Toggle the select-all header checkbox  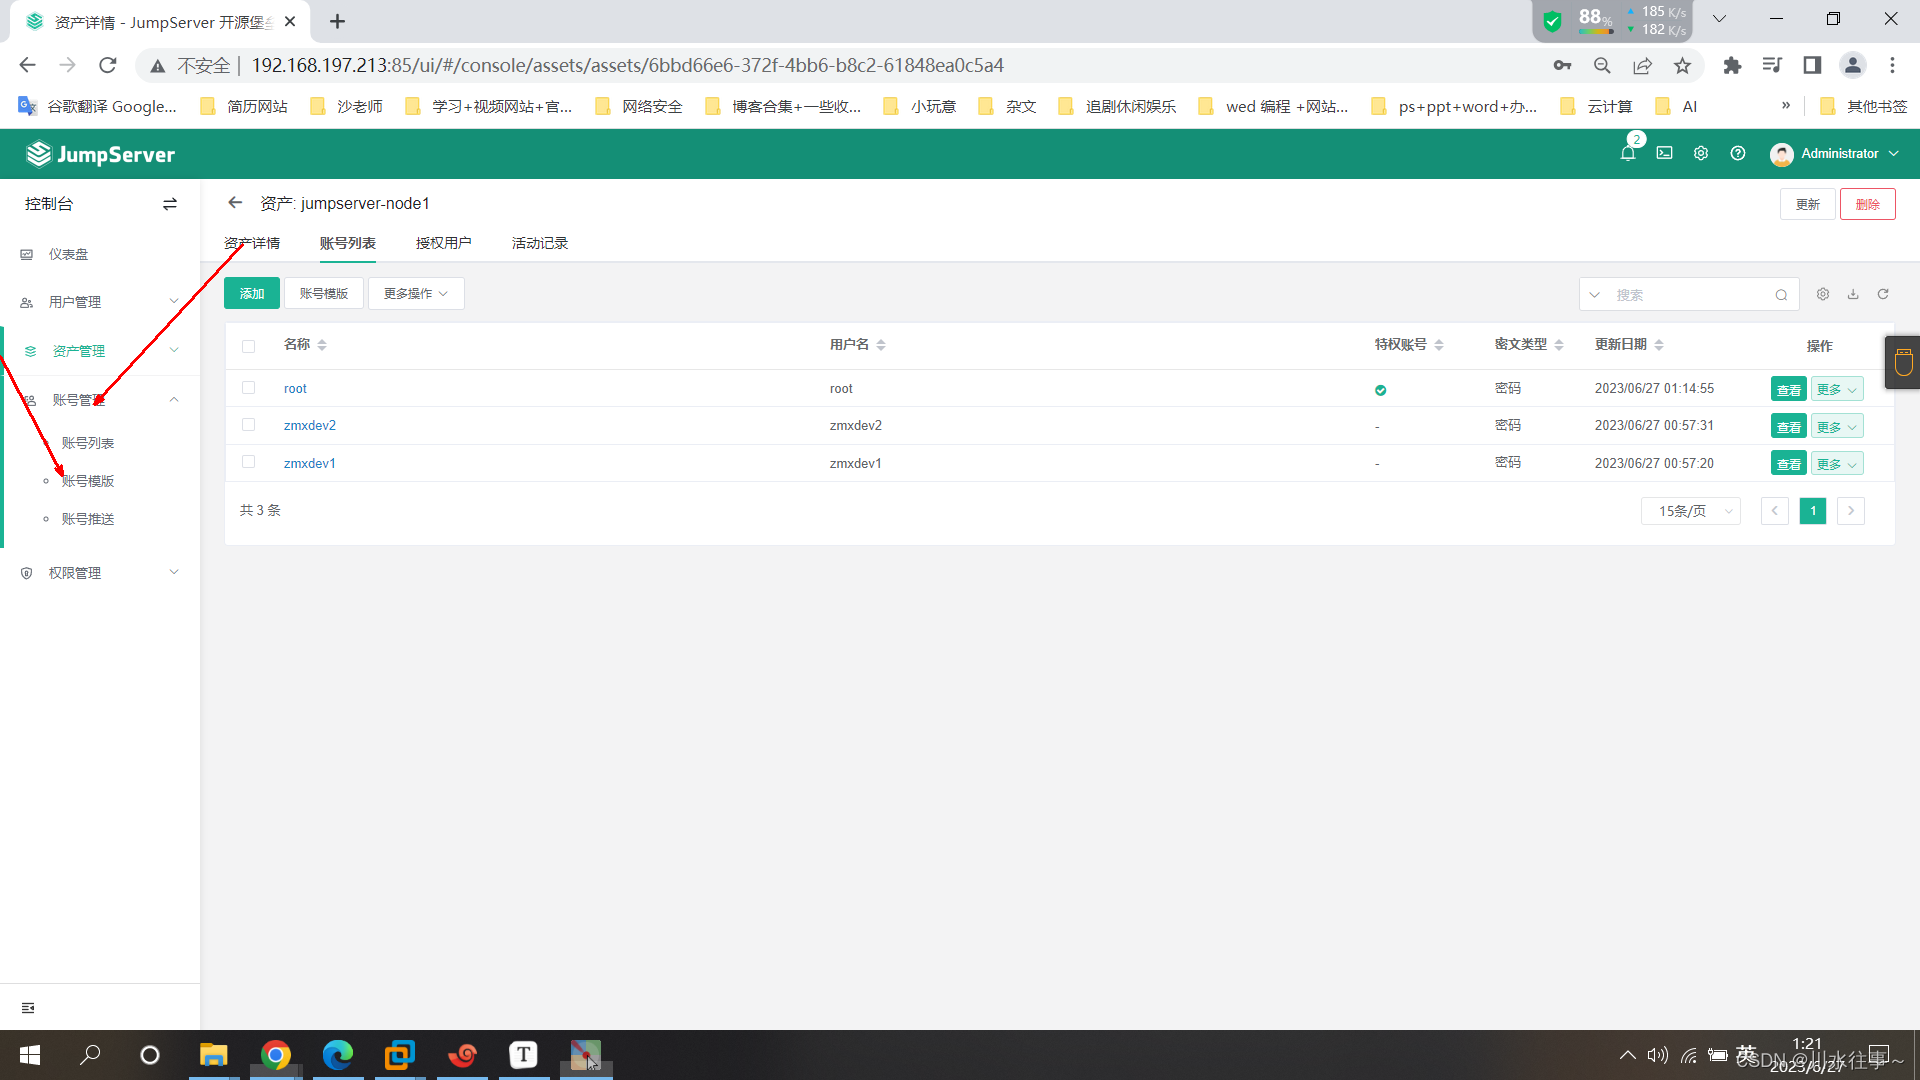249,346
